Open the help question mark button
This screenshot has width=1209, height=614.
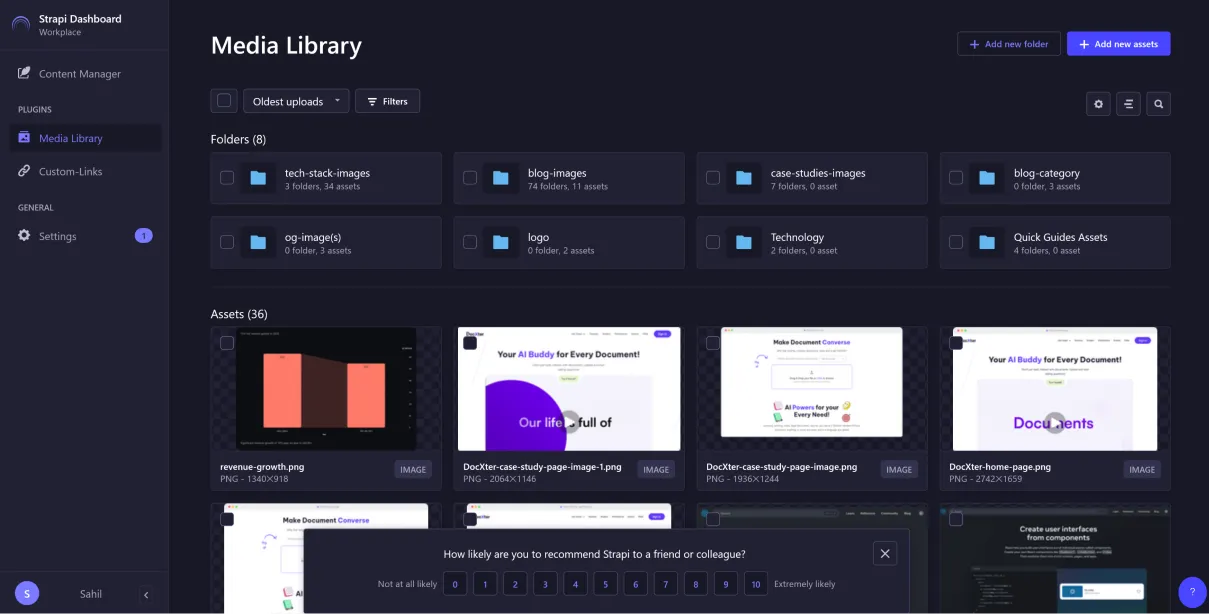click(1192, 592)
